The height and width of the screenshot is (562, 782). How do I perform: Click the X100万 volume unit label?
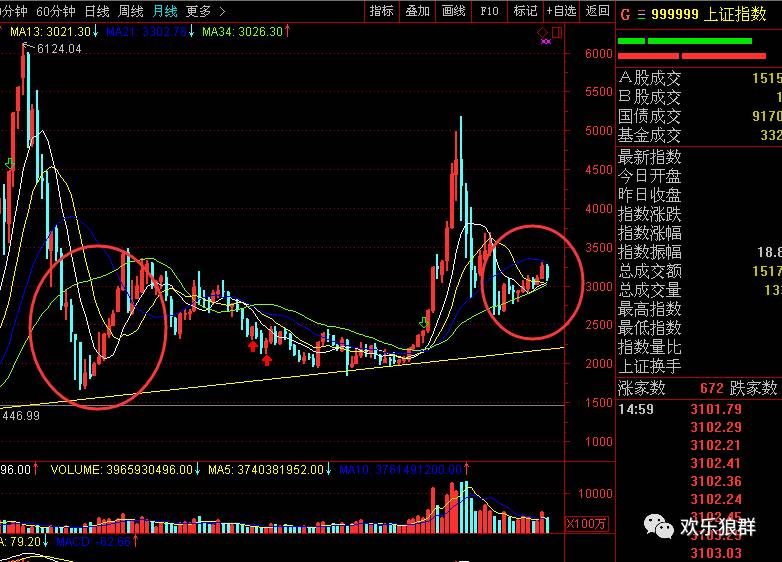tap(584, 523)
